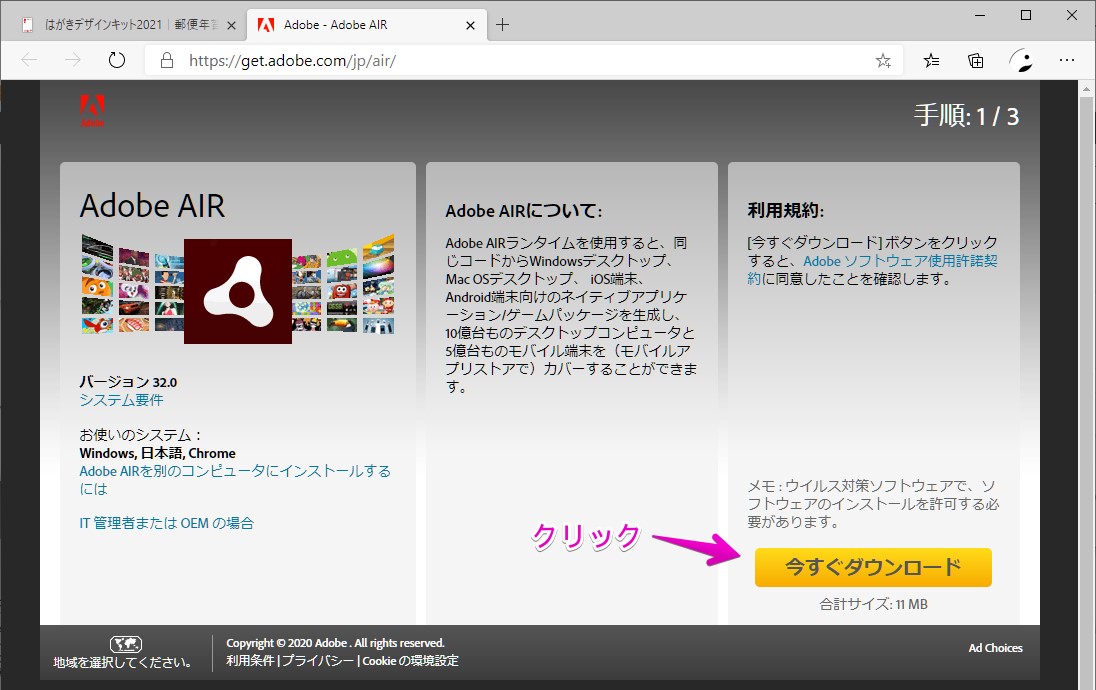
Task: Click the Windows, 日本語, Chrome system text
Action: click(x=157, y=453)
